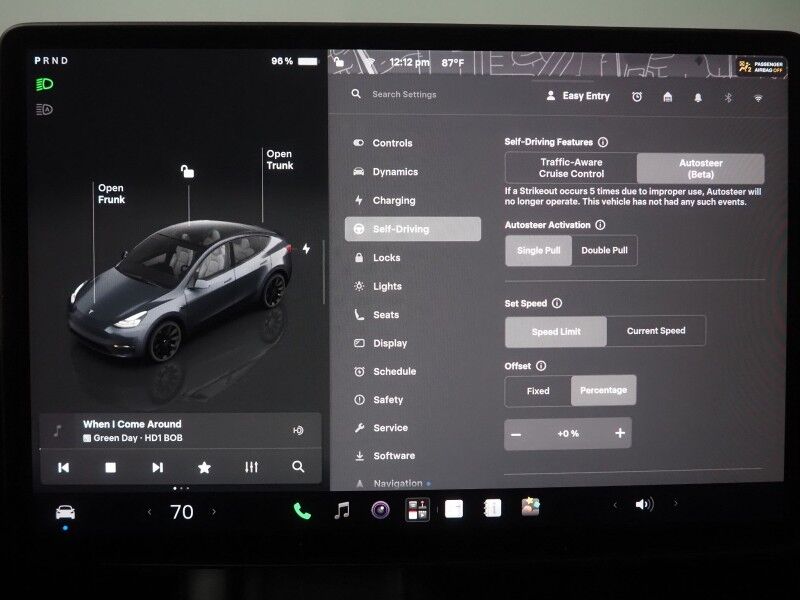The image size is (800, 600).
Task: Click the info icon beside Self-Driving Features
Action: coord(603,142)
